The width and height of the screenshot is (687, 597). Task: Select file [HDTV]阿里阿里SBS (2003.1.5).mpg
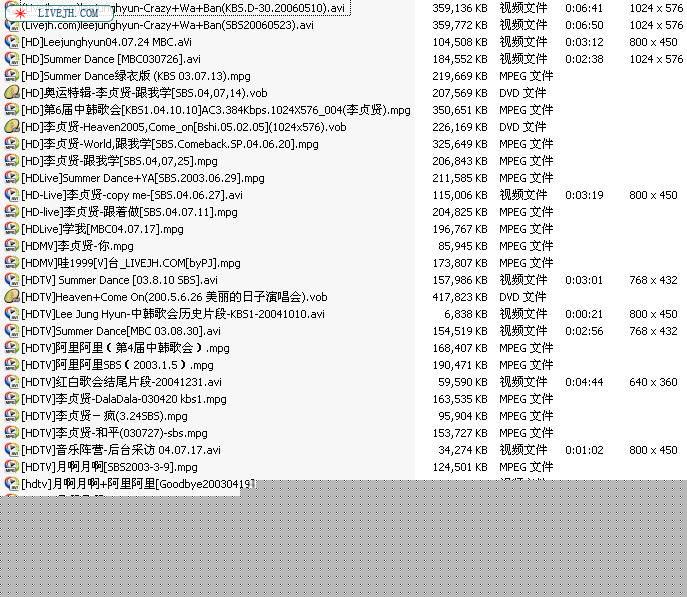pos(117,365)
